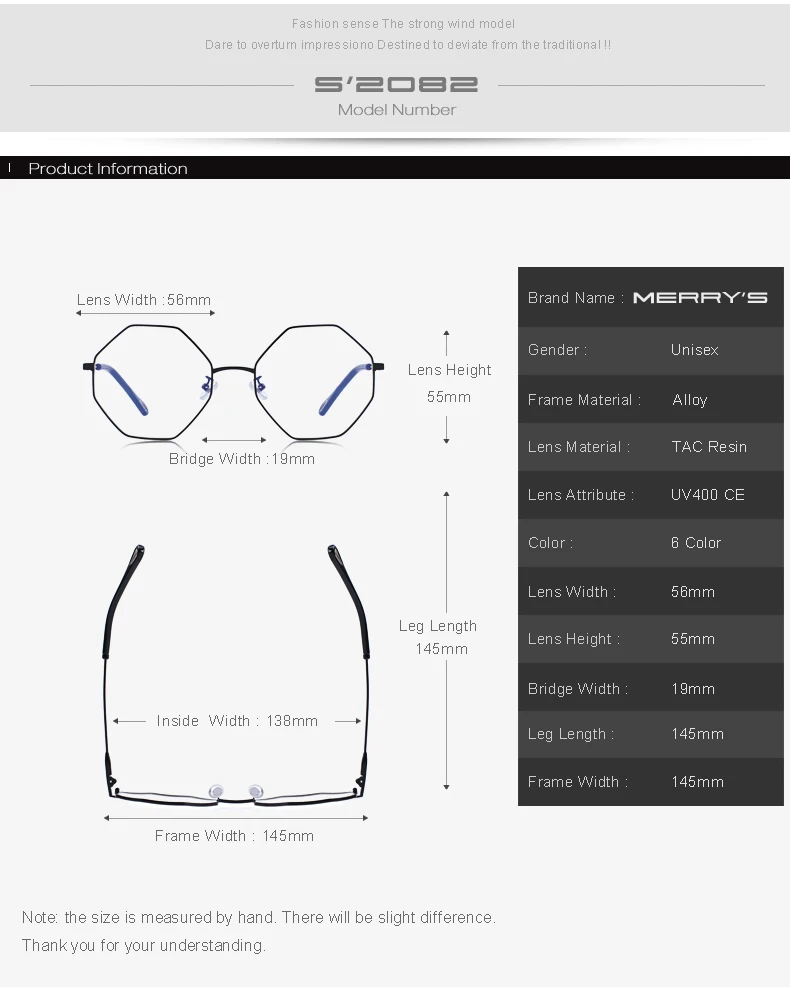This screenshot has width=790, height=992.
Task: Click the S'2082 model number heading
Action: 396,84
